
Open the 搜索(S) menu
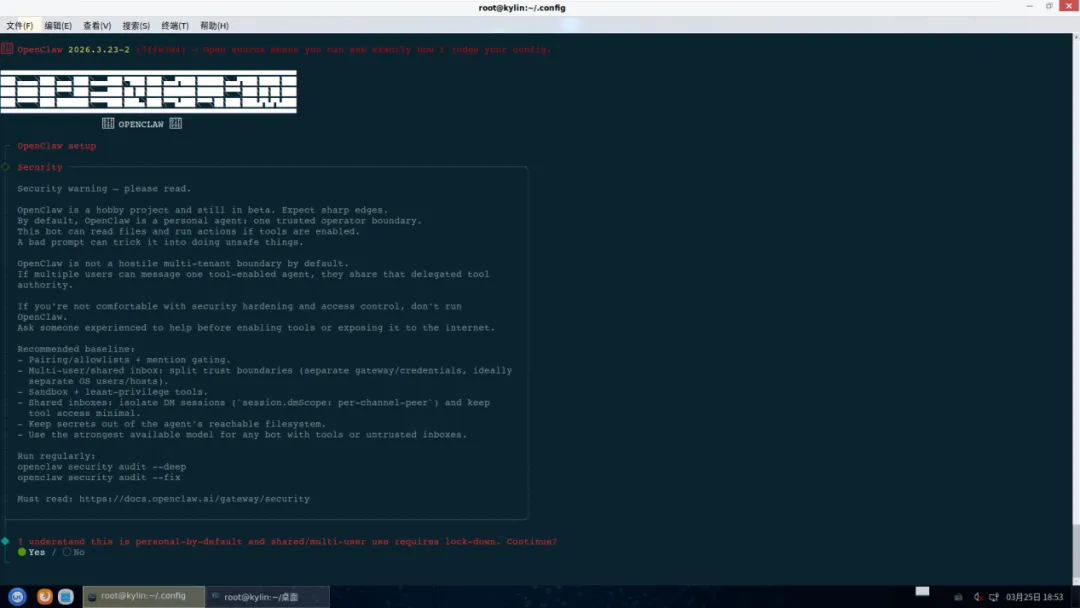point(136,25)
